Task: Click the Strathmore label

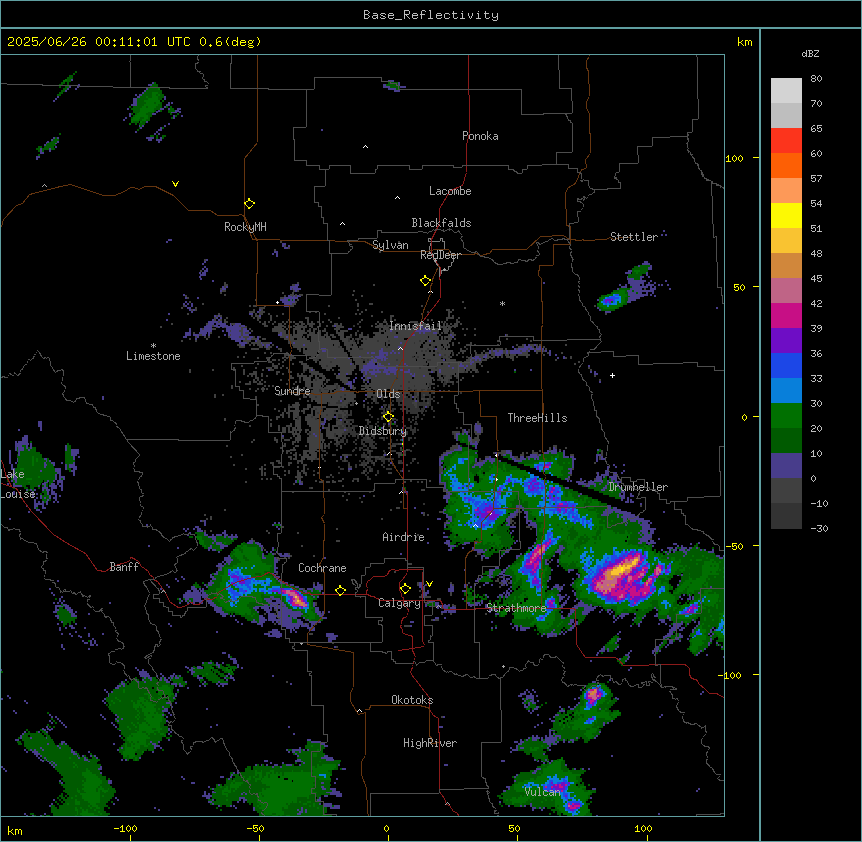Action: (x=516, y=608)
